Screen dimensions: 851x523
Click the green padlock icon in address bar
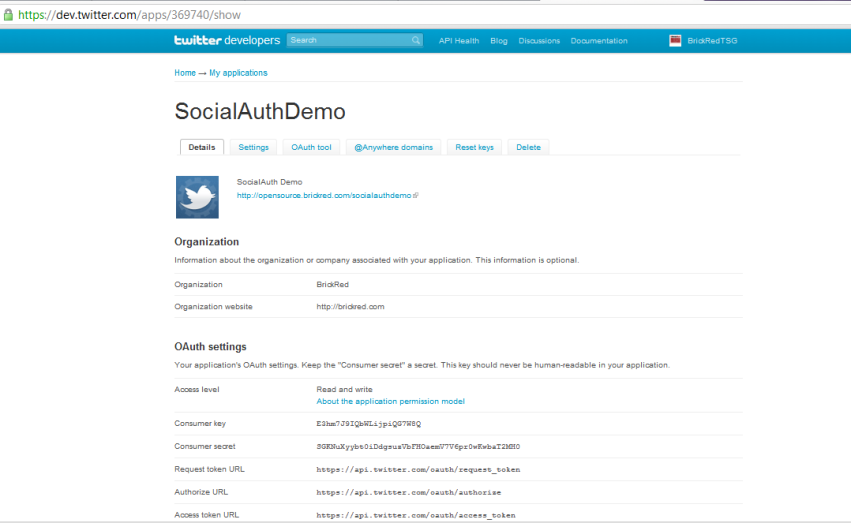(8, 15)
